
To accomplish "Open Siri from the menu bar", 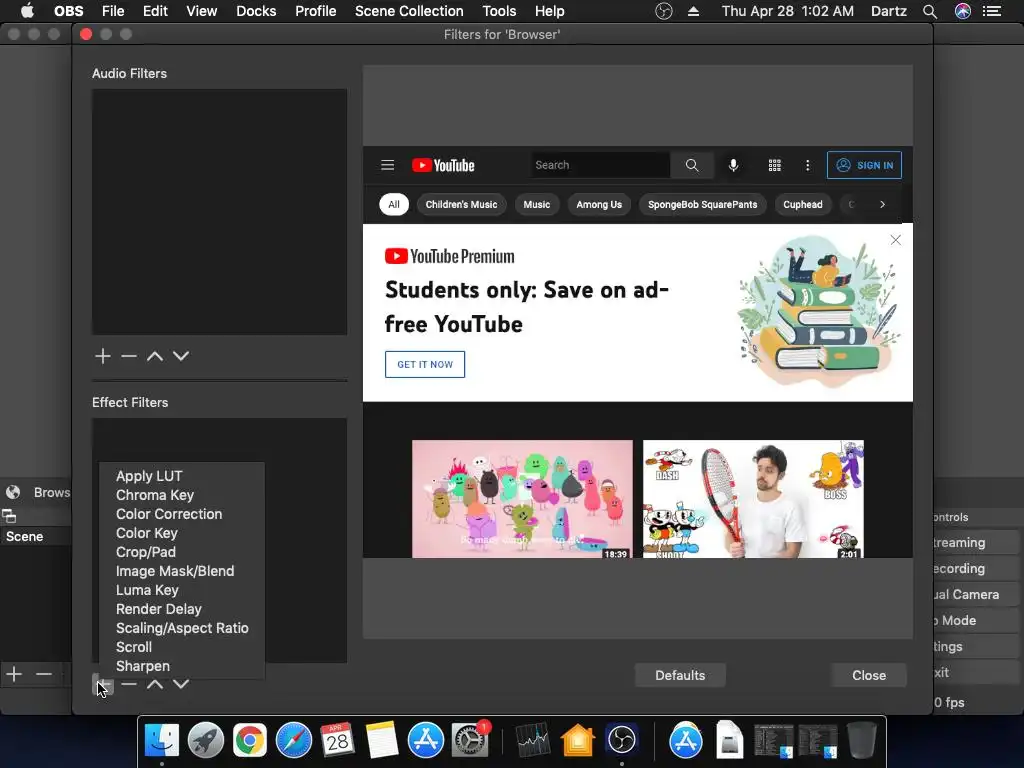I will 963,11.
